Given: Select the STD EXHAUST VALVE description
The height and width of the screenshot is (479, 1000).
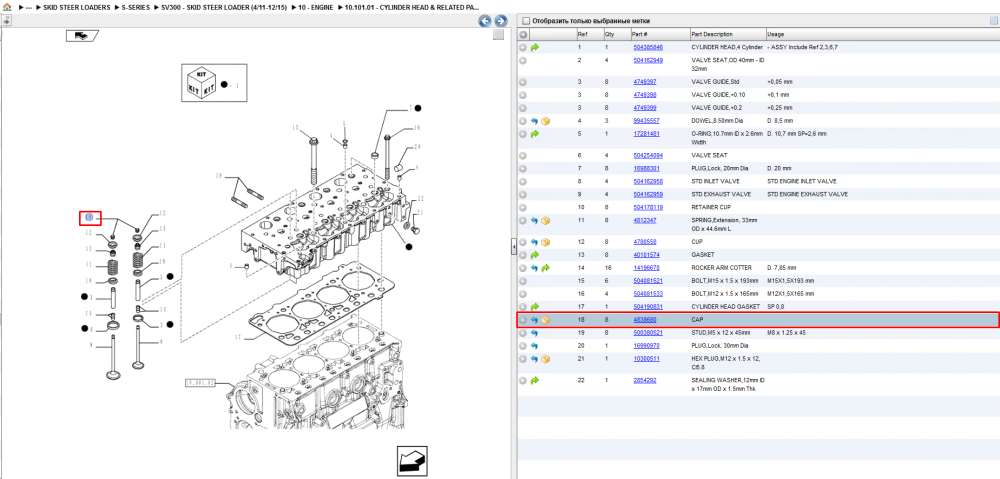Looking at the screenshot, I should click(x=721, y=194).
